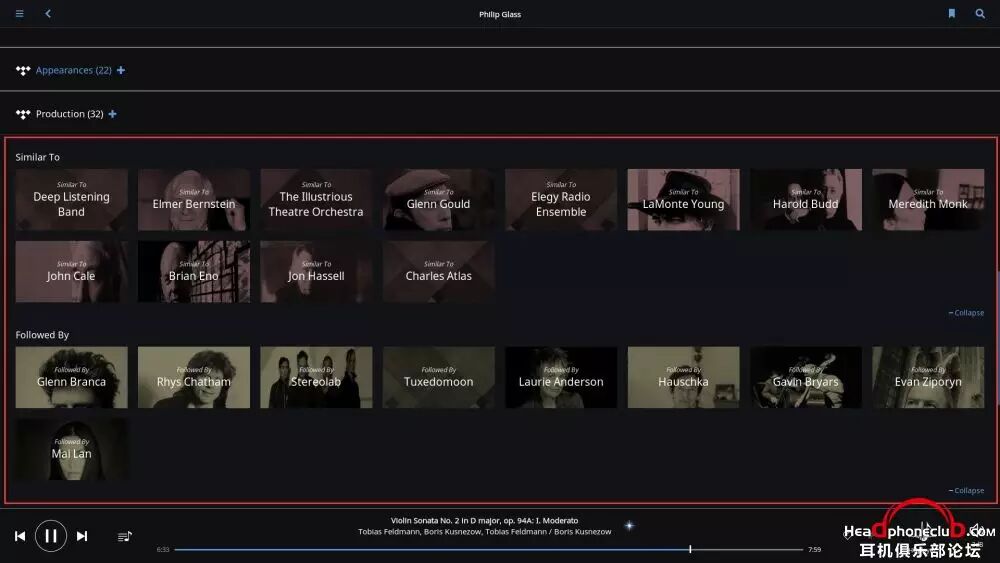The height and width of the screenshot is (563, 1000).
Task: Open Evan Ziporyn follower tile
Action: (929, 377)
